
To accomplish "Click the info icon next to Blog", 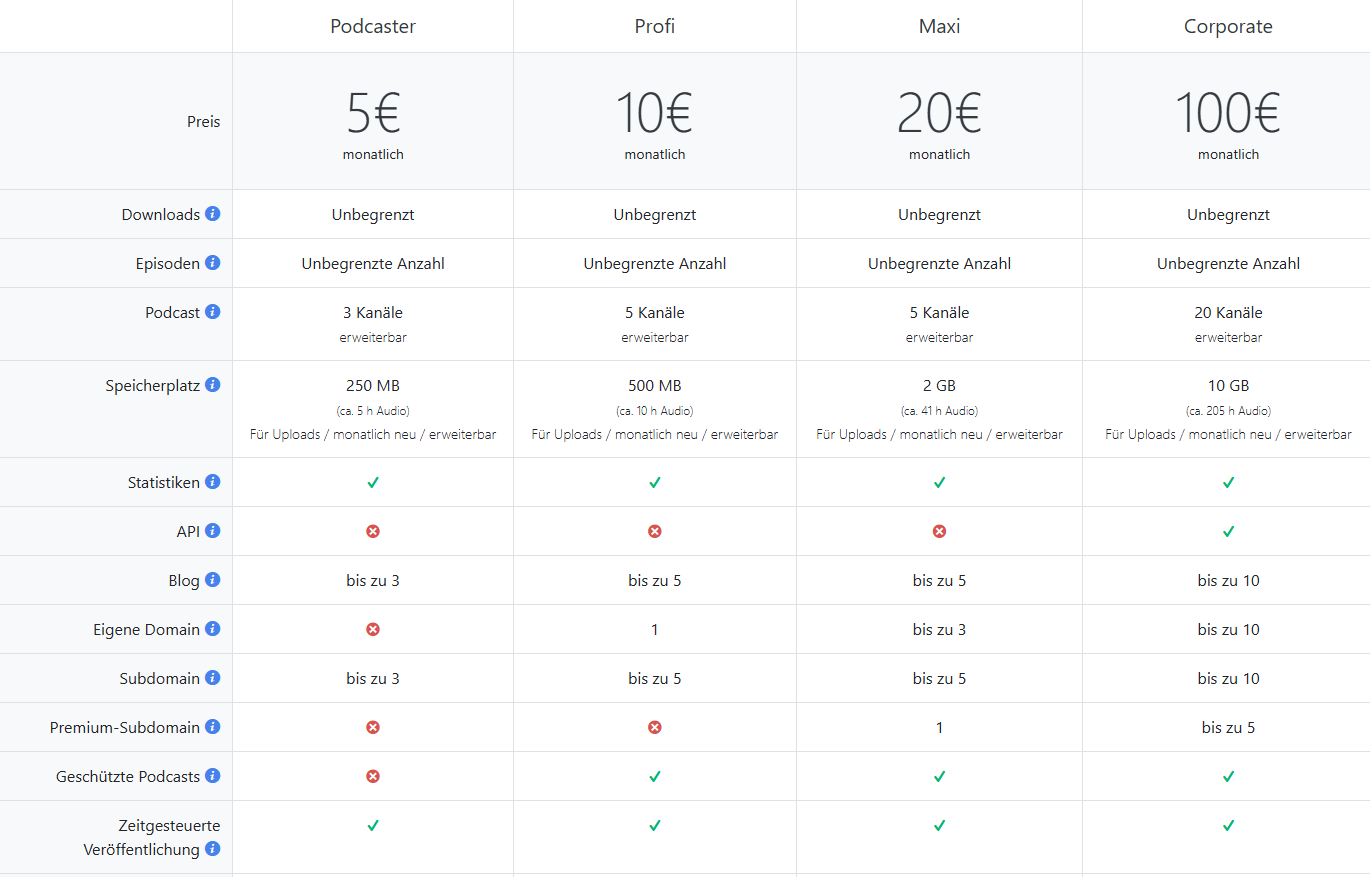I will point(213,580).
